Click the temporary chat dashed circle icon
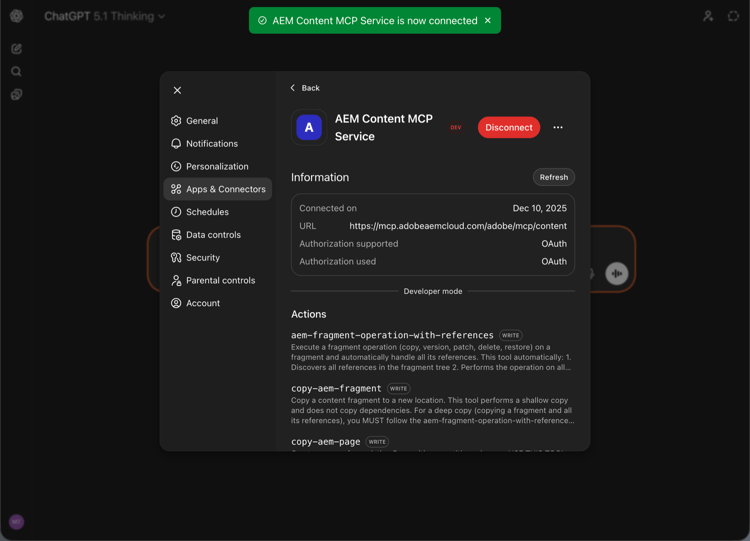The height and width of the screenshot is (541, 750). pos(733,16)
